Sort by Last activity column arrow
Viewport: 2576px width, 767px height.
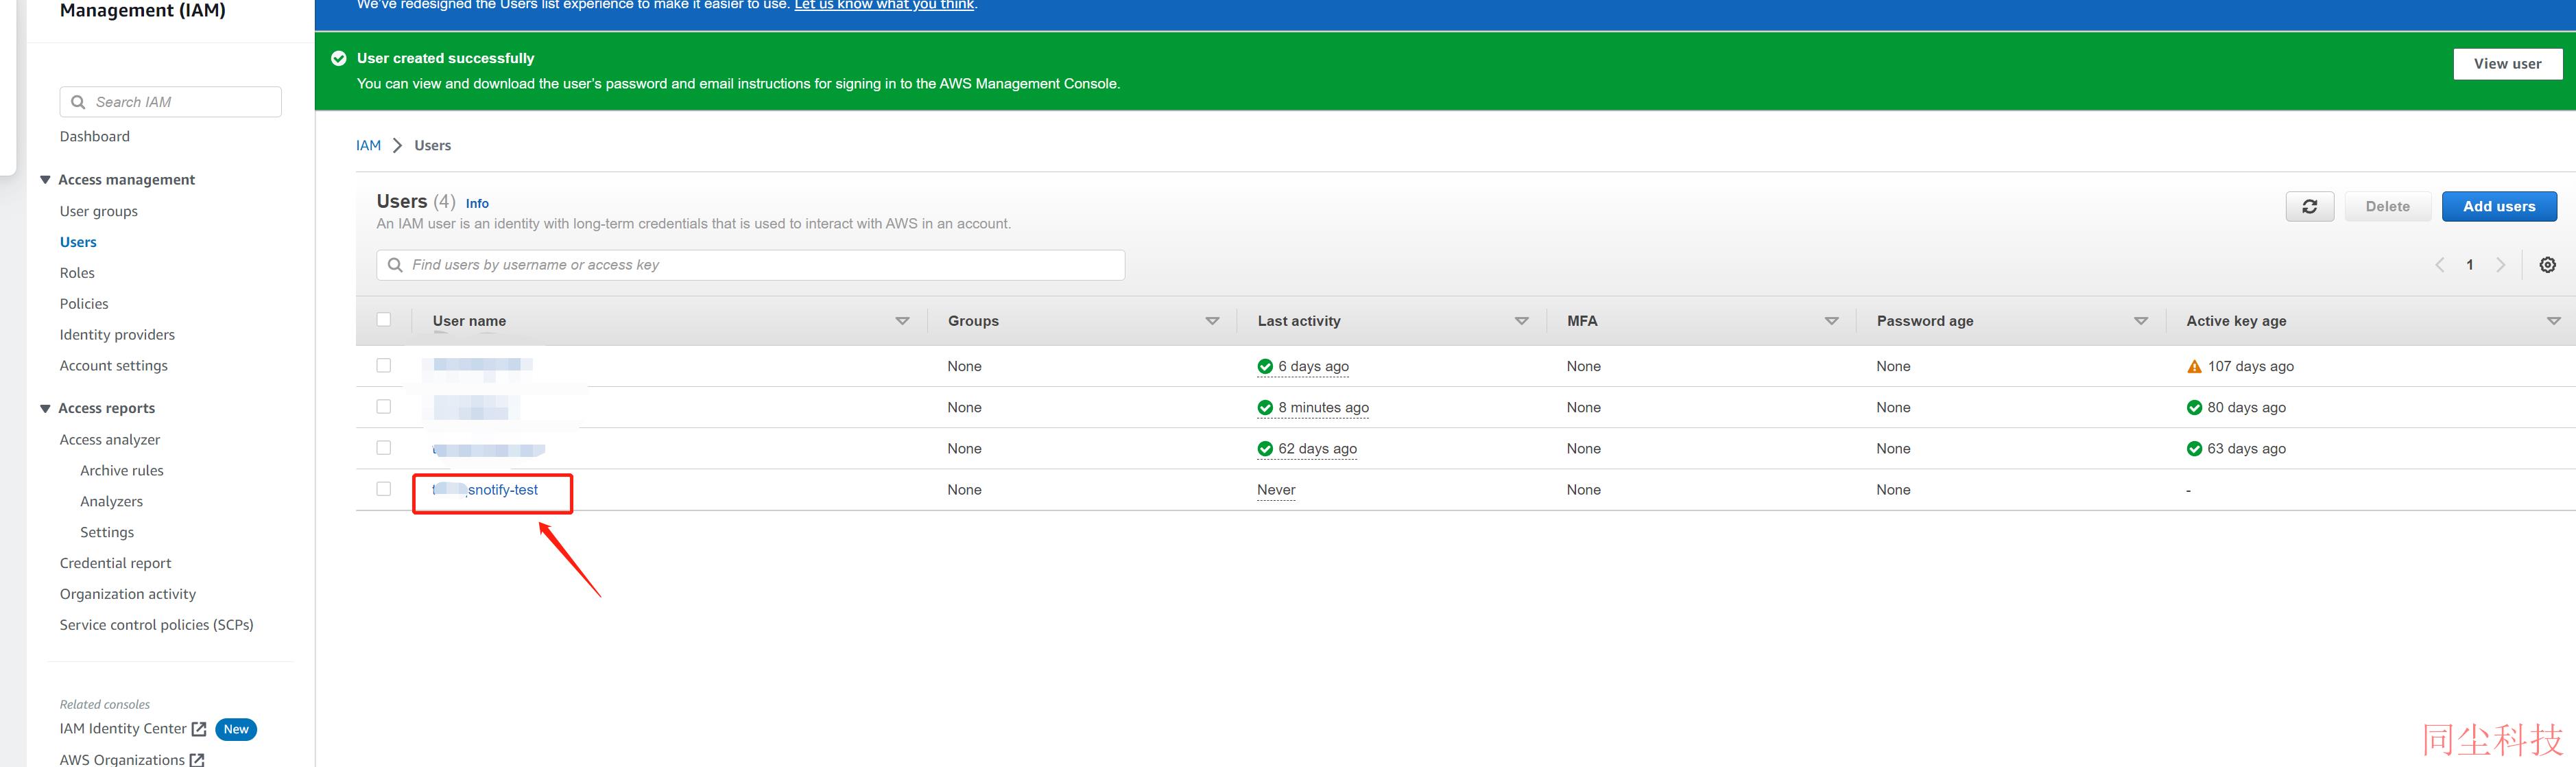point(1521,321)
